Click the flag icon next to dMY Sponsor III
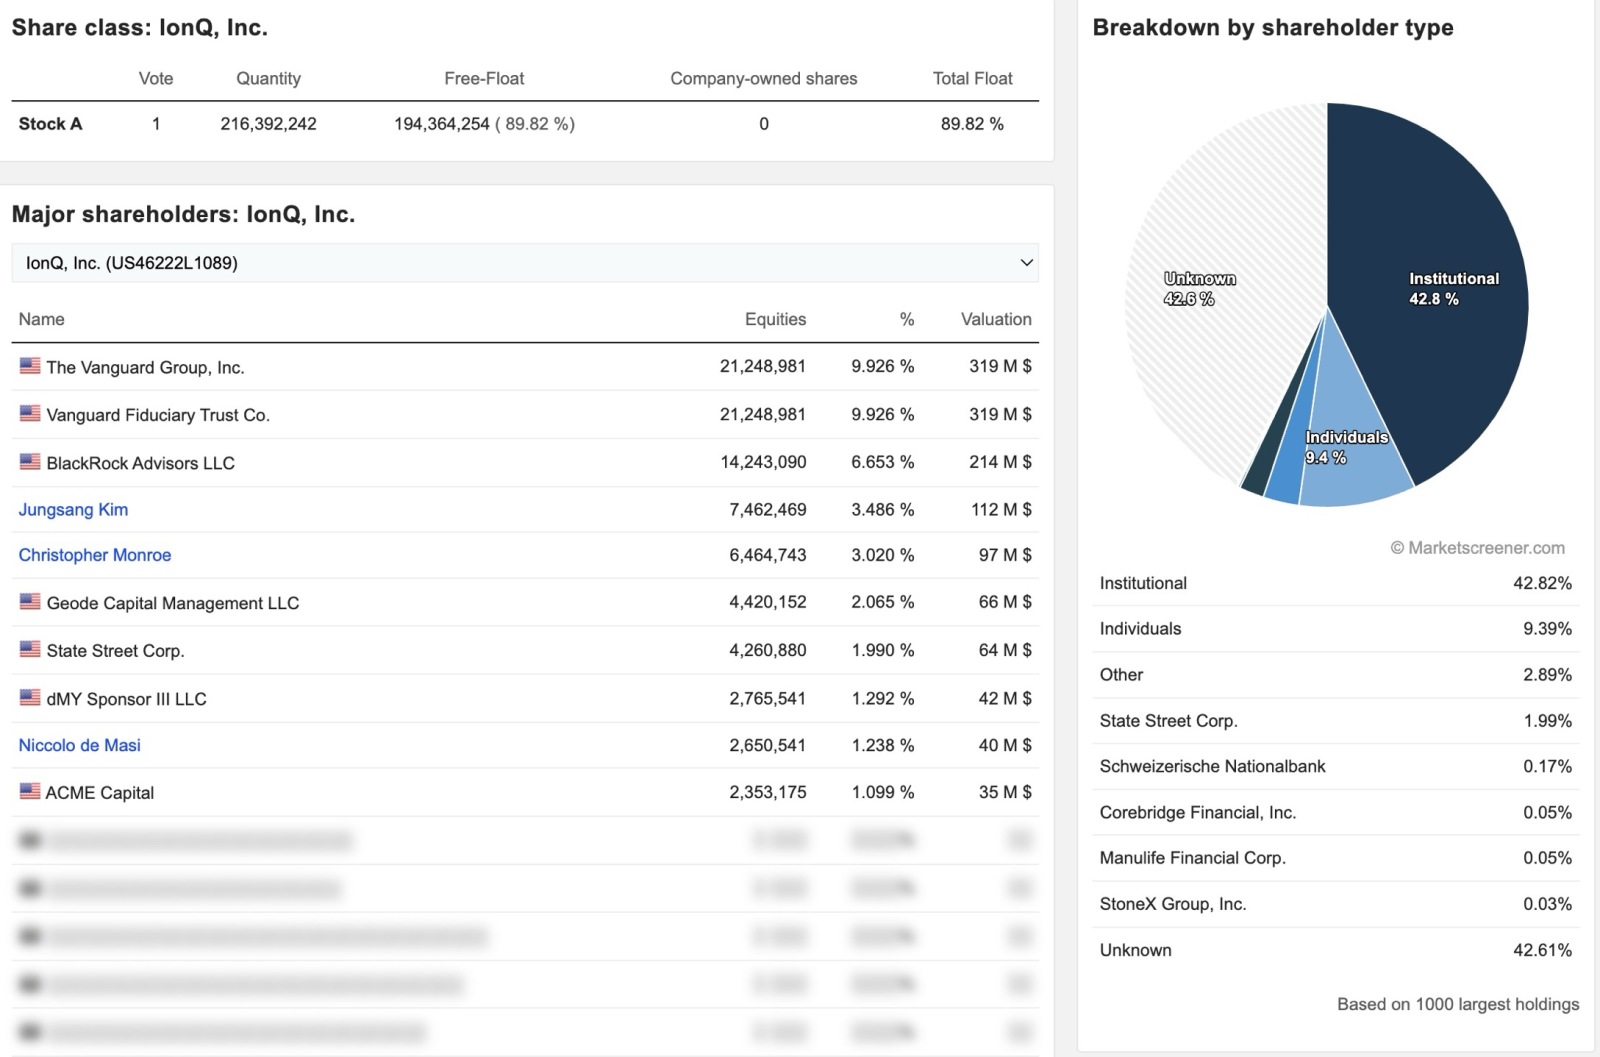The image size is (1600, 1057). [x=30, y=698]
